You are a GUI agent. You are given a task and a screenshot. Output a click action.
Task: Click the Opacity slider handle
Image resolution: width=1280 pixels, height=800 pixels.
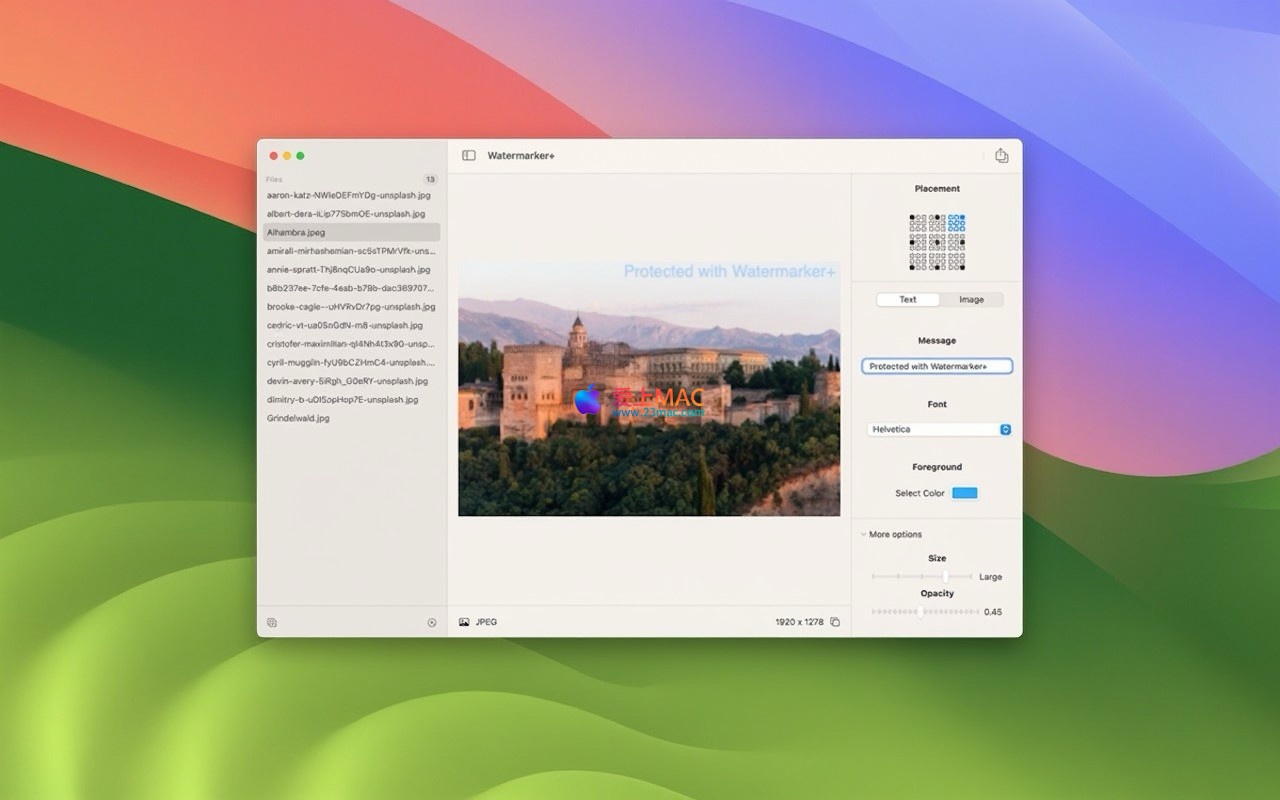[x=920, y=612]
